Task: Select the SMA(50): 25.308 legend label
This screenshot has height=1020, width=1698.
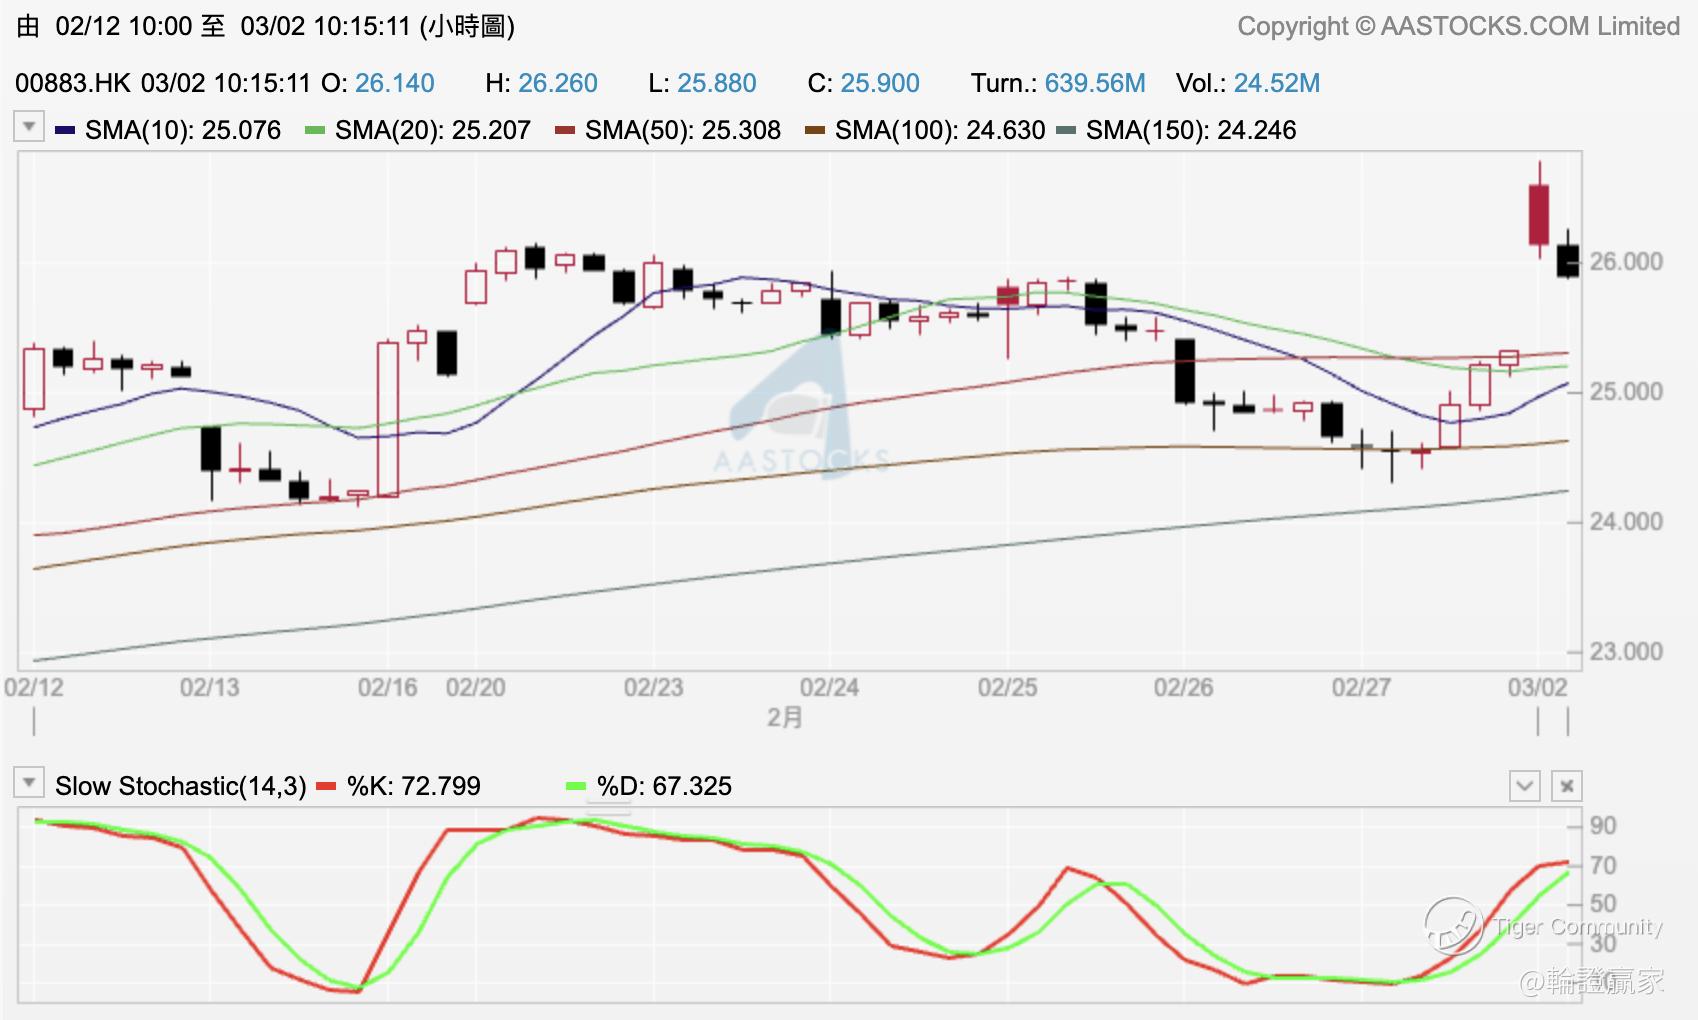Action: (x=683, y=130)
